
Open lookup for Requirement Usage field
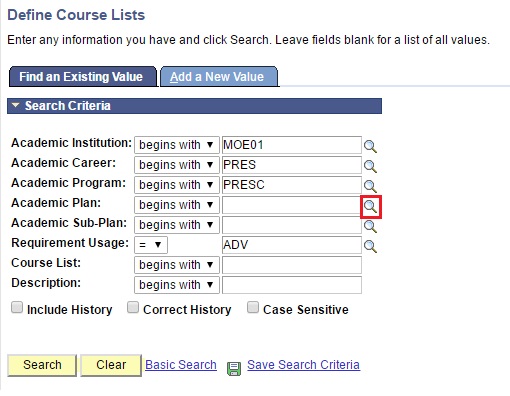[x=370, y=246]
